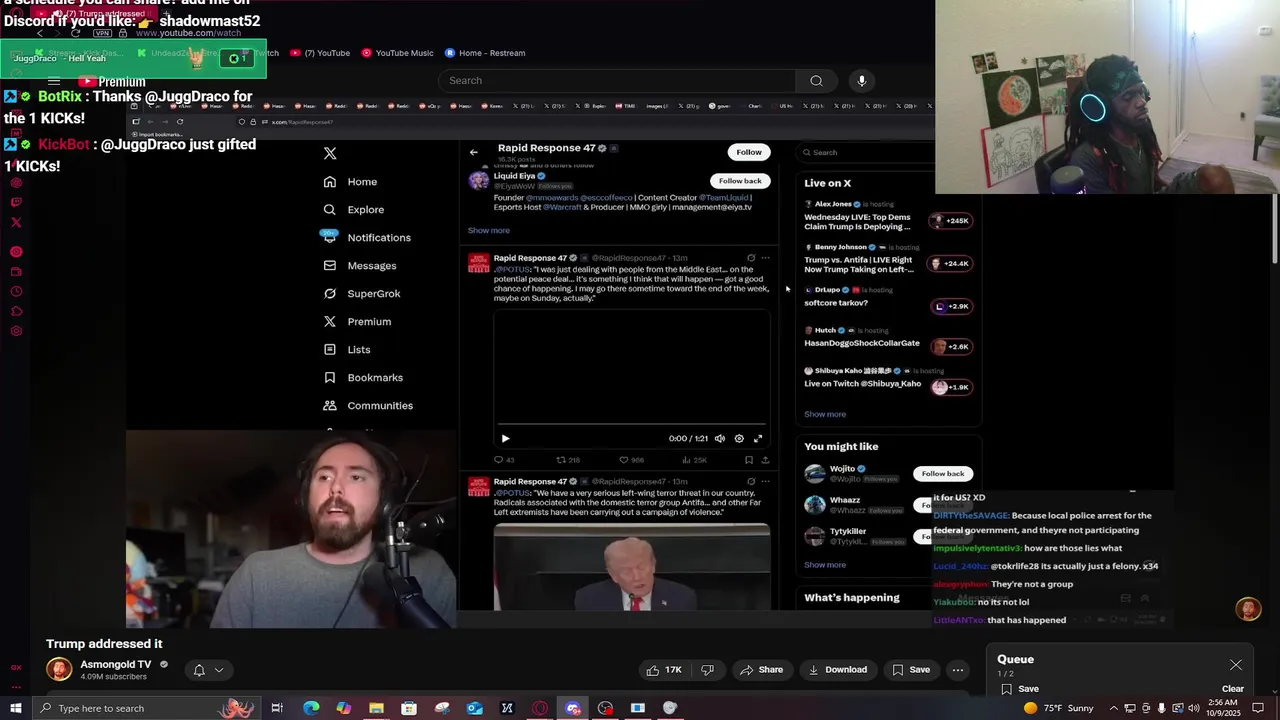Open Explore in X sidebar

[353, 210]
